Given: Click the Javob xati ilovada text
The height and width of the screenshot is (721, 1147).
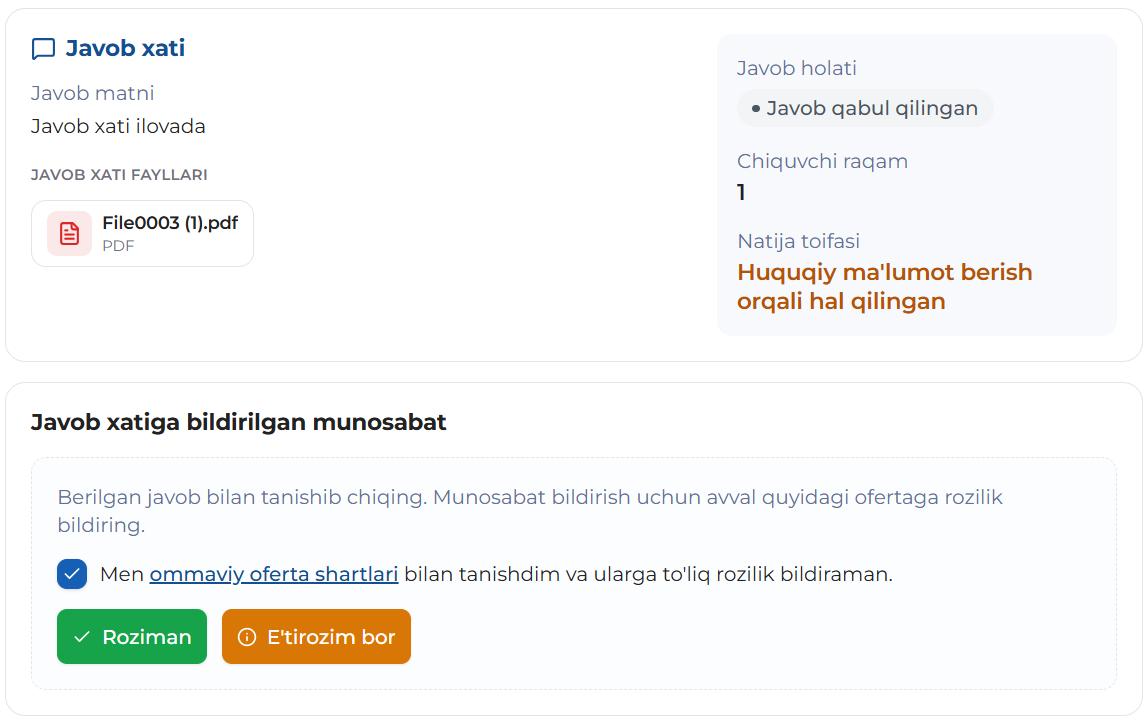Looking at the screenshot, I should pyautogui.click(x=118, y=127).
